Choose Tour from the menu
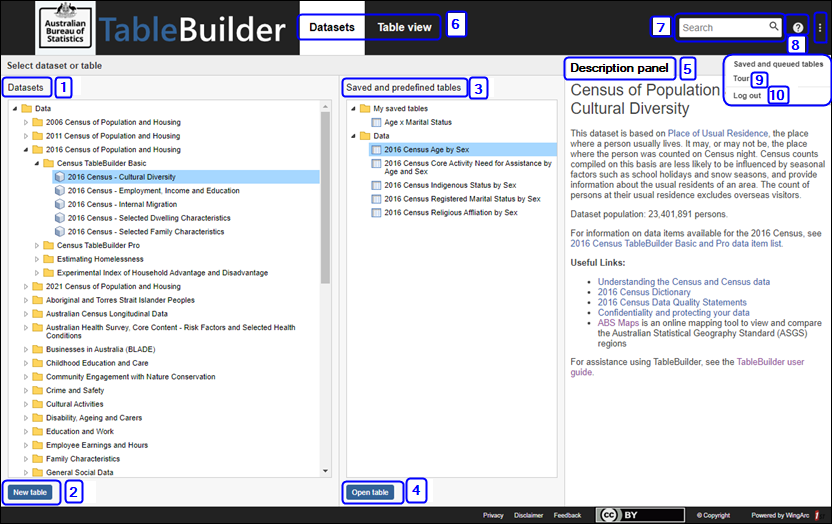 coord(741,78)
